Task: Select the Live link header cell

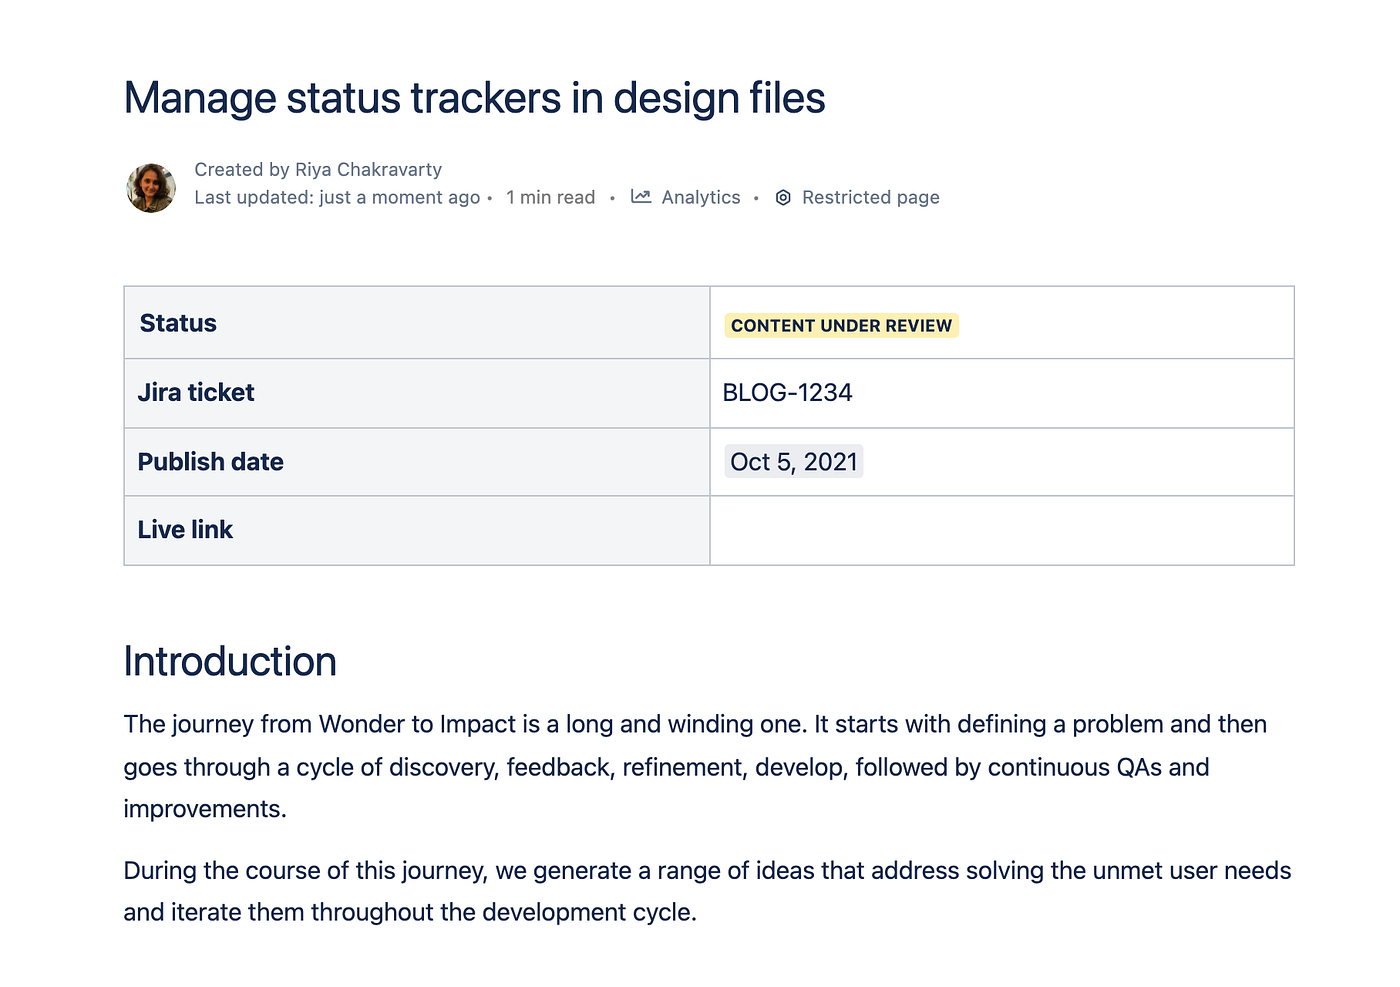Action: tap(417, 531)
